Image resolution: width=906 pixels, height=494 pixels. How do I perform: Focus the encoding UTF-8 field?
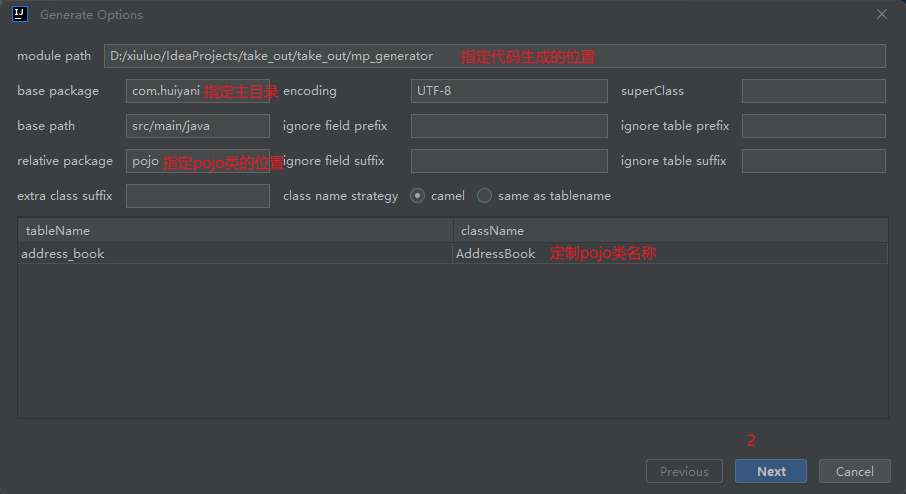(508, 91)
